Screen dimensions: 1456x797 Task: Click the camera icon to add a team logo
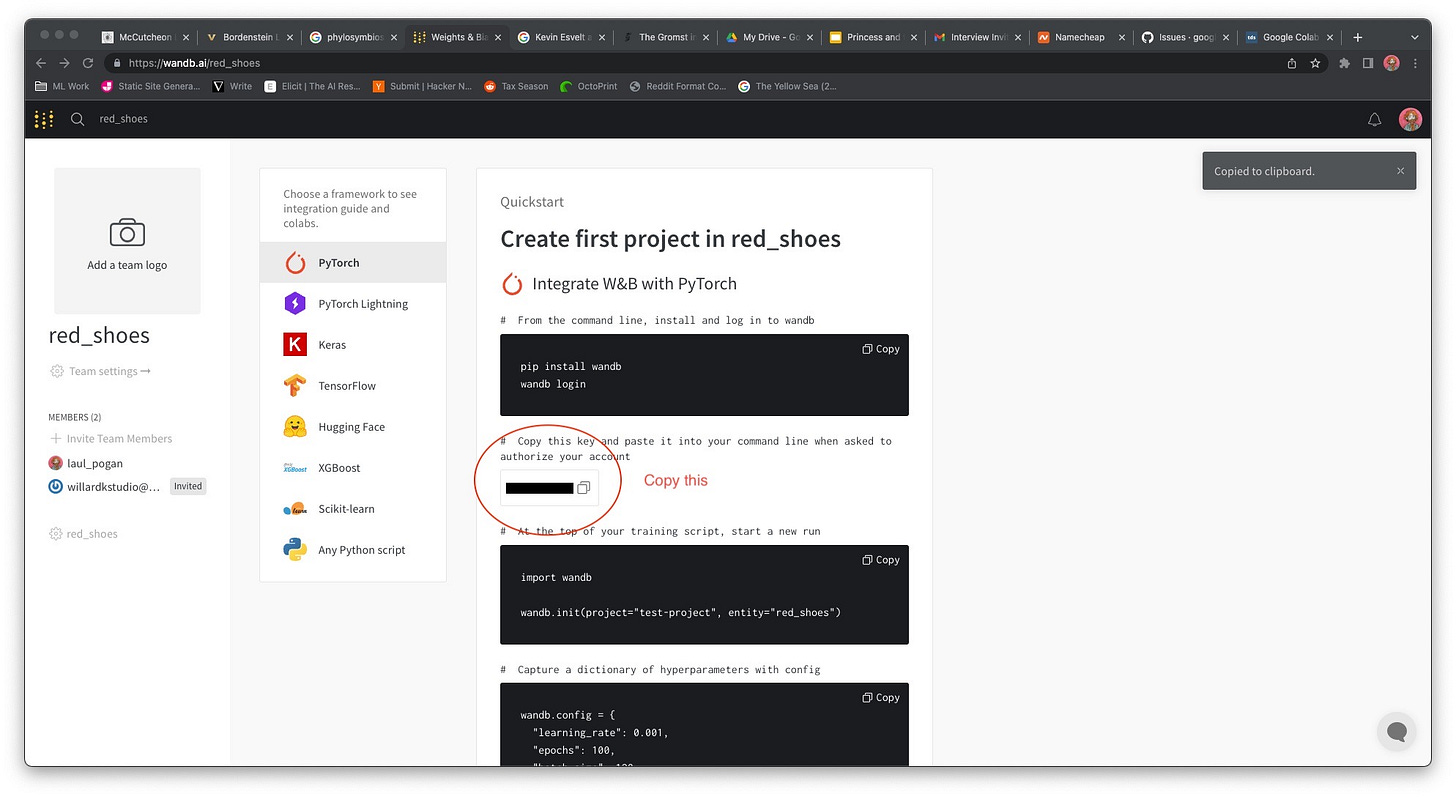tap(127, 233)
